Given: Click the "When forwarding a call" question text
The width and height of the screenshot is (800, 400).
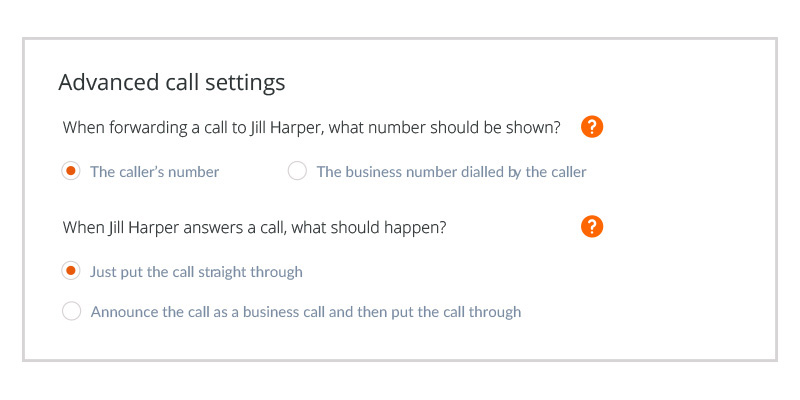Looking at the screenshot, I should [x=312, y=128].
